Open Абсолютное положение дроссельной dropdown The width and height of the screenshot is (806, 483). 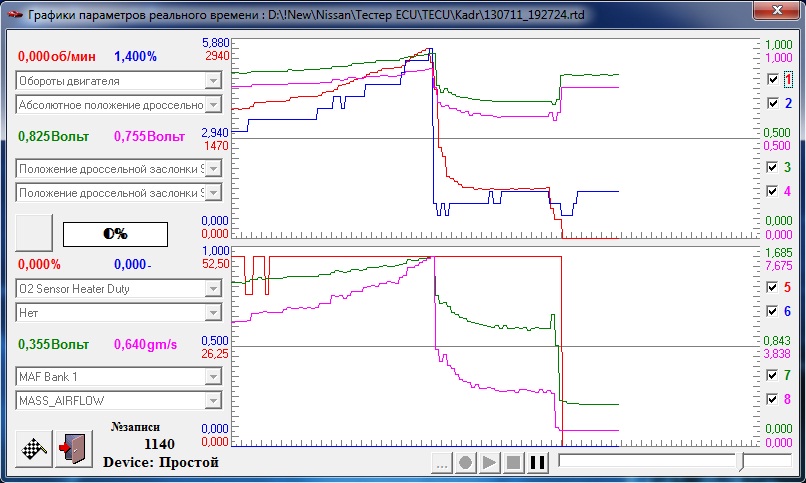pyautogui.click(x=213, y=105)
